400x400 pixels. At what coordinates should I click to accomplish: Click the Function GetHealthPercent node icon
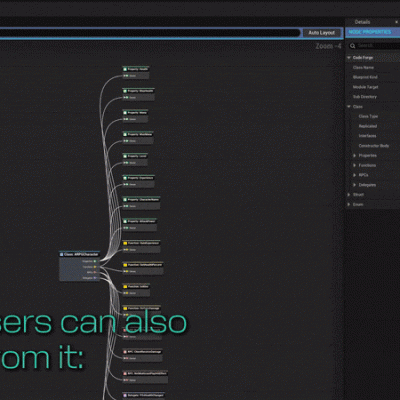pyautogui.click(x=125, y=265)
